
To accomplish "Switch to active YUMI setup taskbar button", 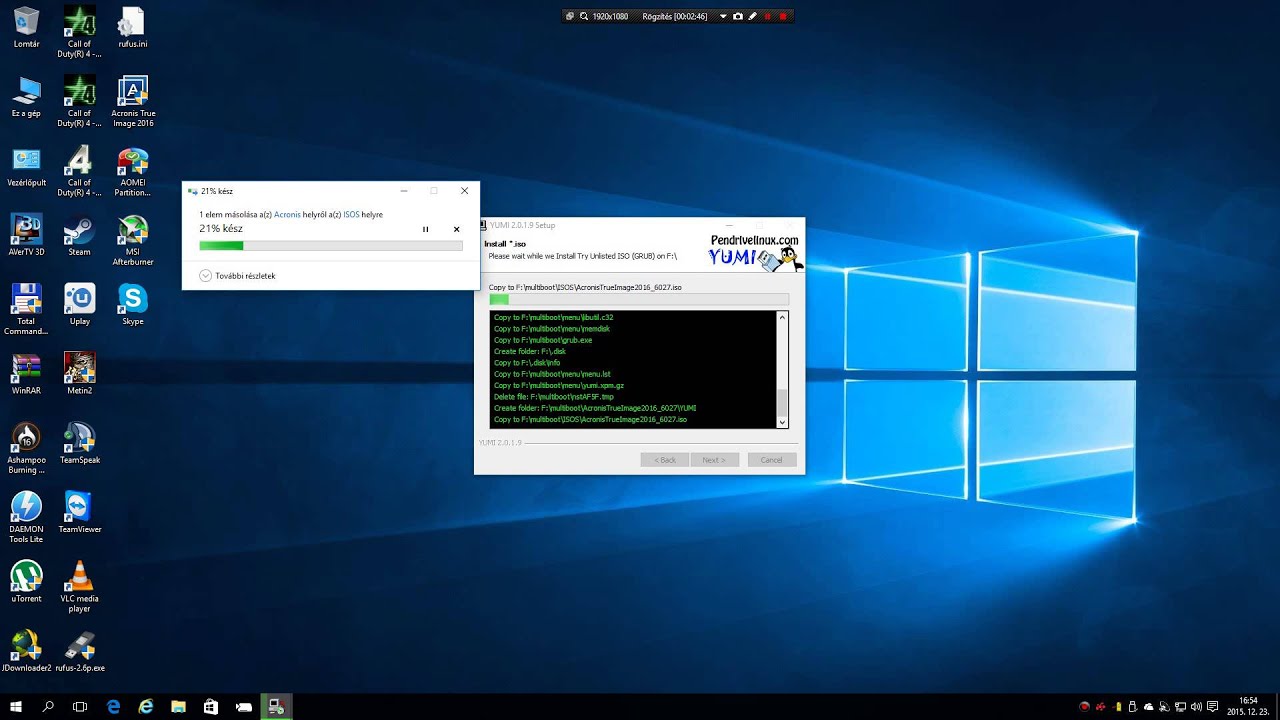I will (x=276, y=707).
